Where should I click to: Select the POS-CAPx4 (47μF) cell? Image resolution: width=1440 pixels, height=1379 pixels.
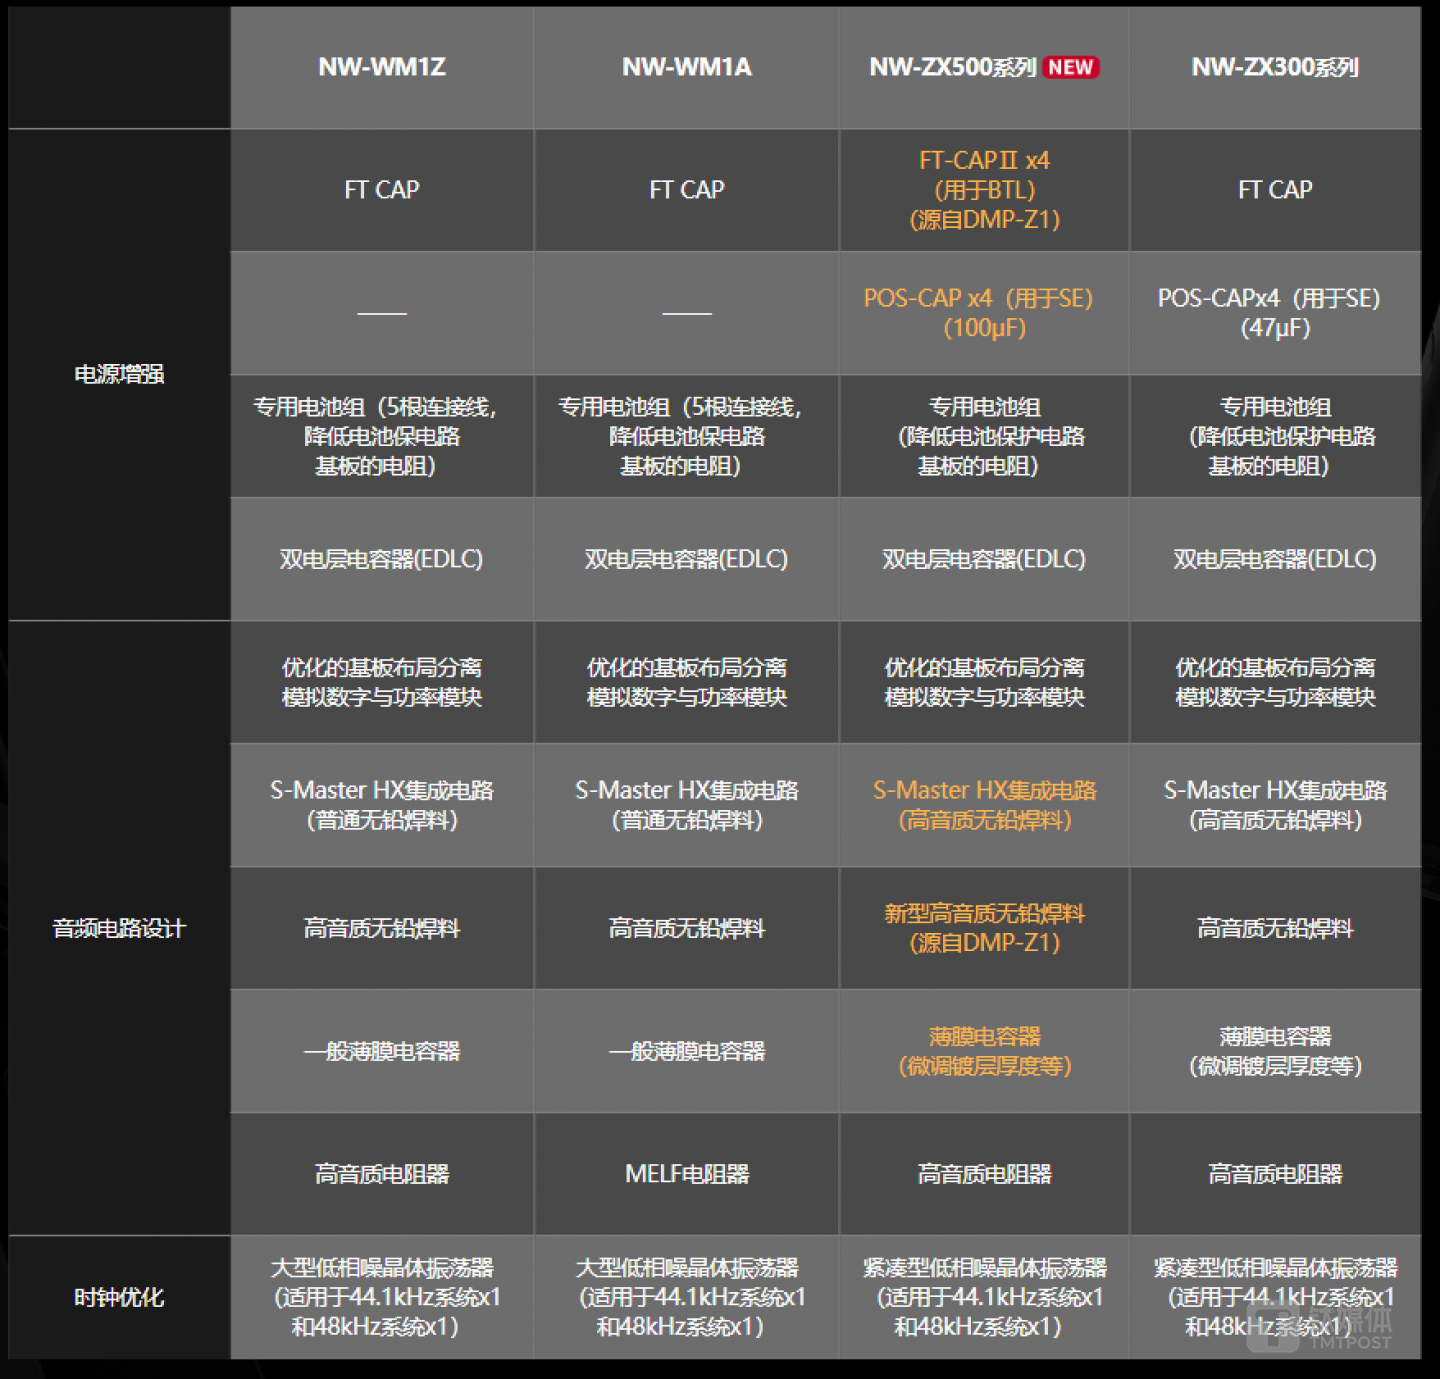pyautogui.click(x=1275, y=313)
